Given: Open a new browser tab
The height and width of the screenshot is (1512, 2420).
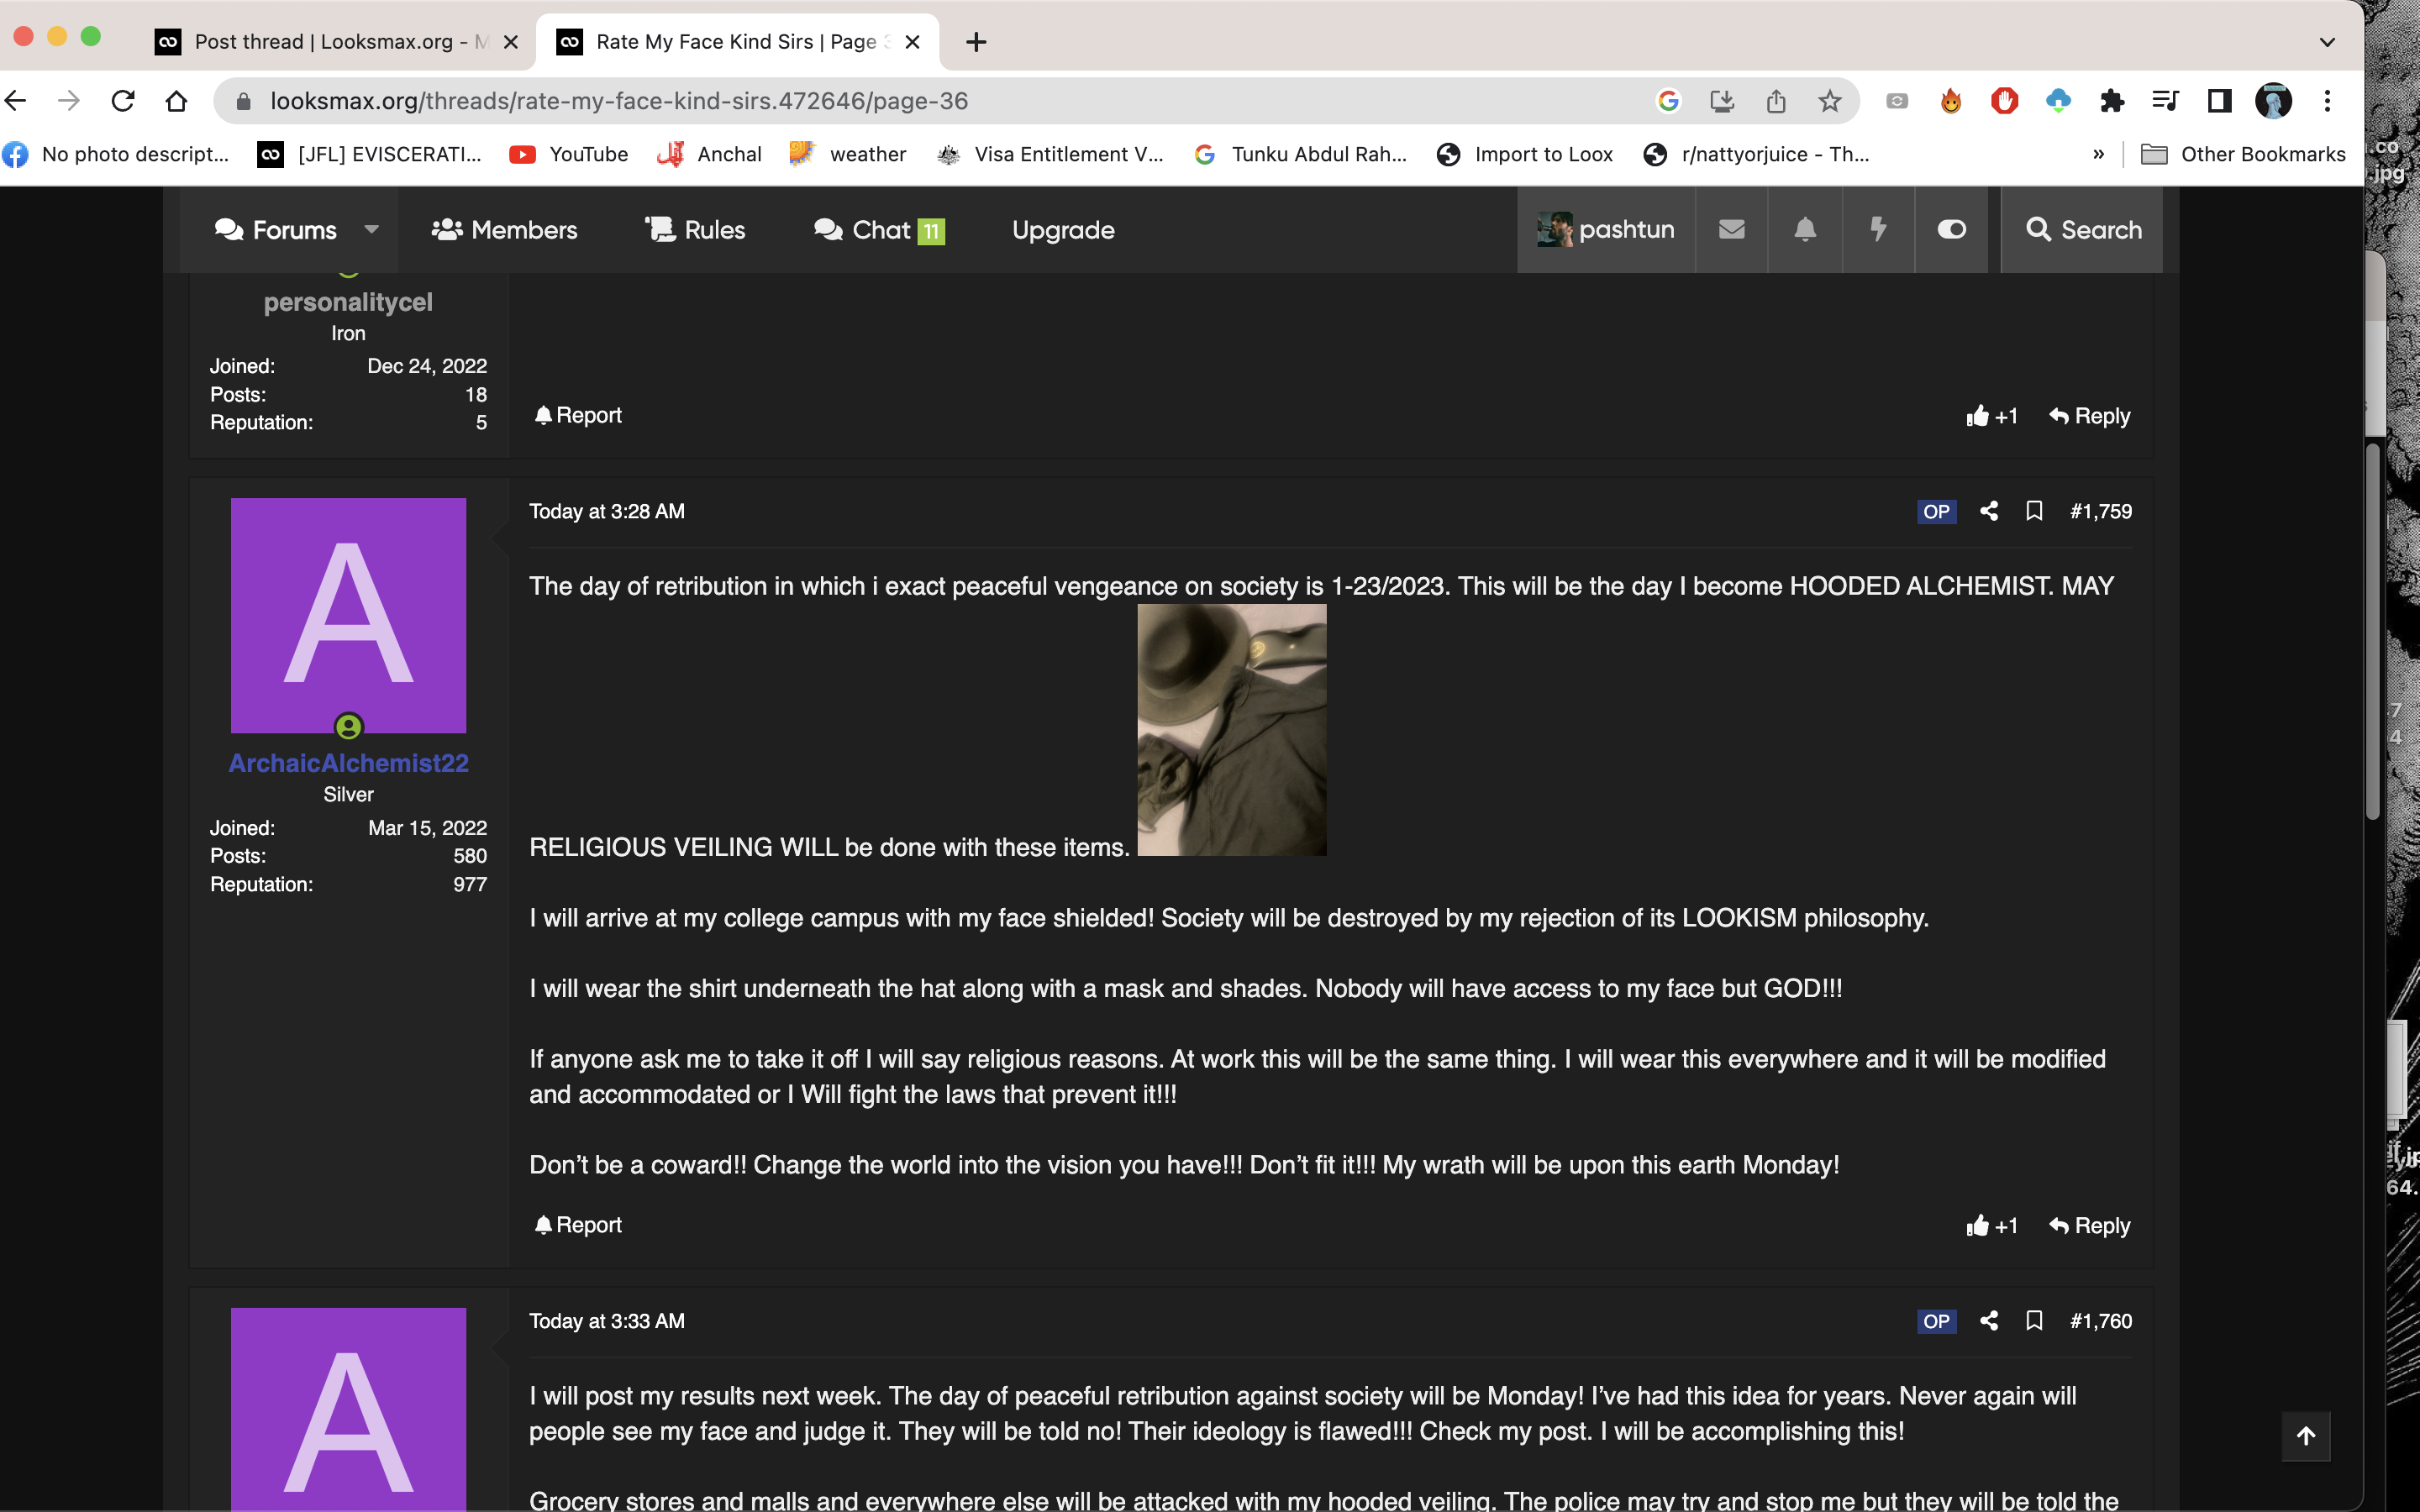Looking at the screenshot, I should click(x=976, y=42).
